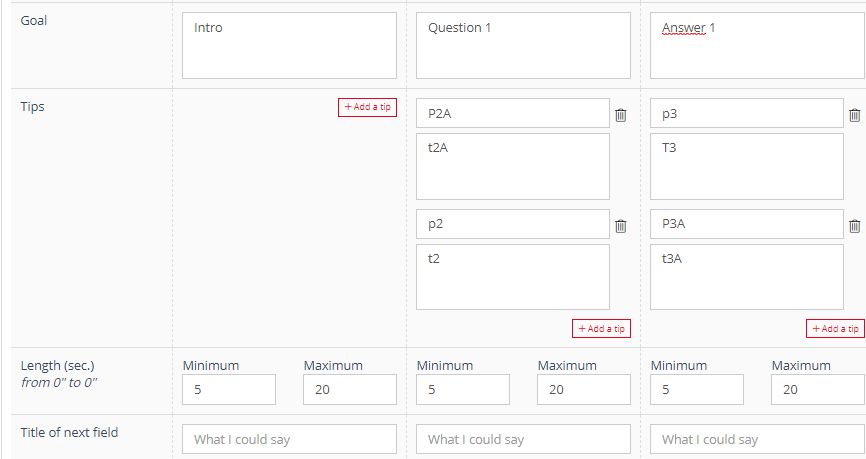Screen dimensions: 866x459
Task: Focus the T3 tip text area
Action: coord(747,166)
